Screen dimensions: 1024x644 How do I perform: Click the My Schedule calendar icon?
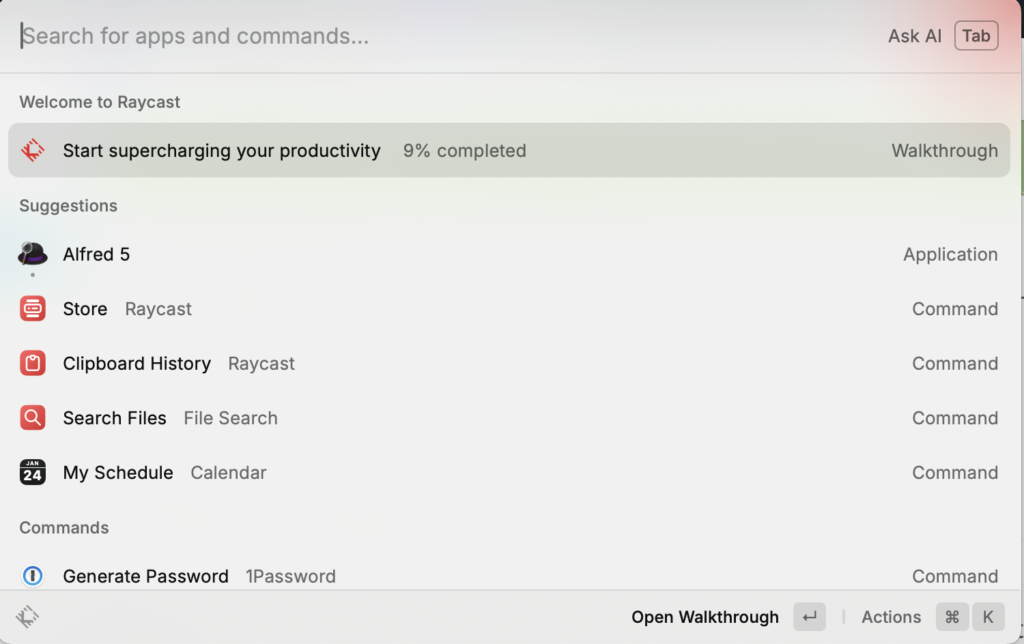[33, 472]
